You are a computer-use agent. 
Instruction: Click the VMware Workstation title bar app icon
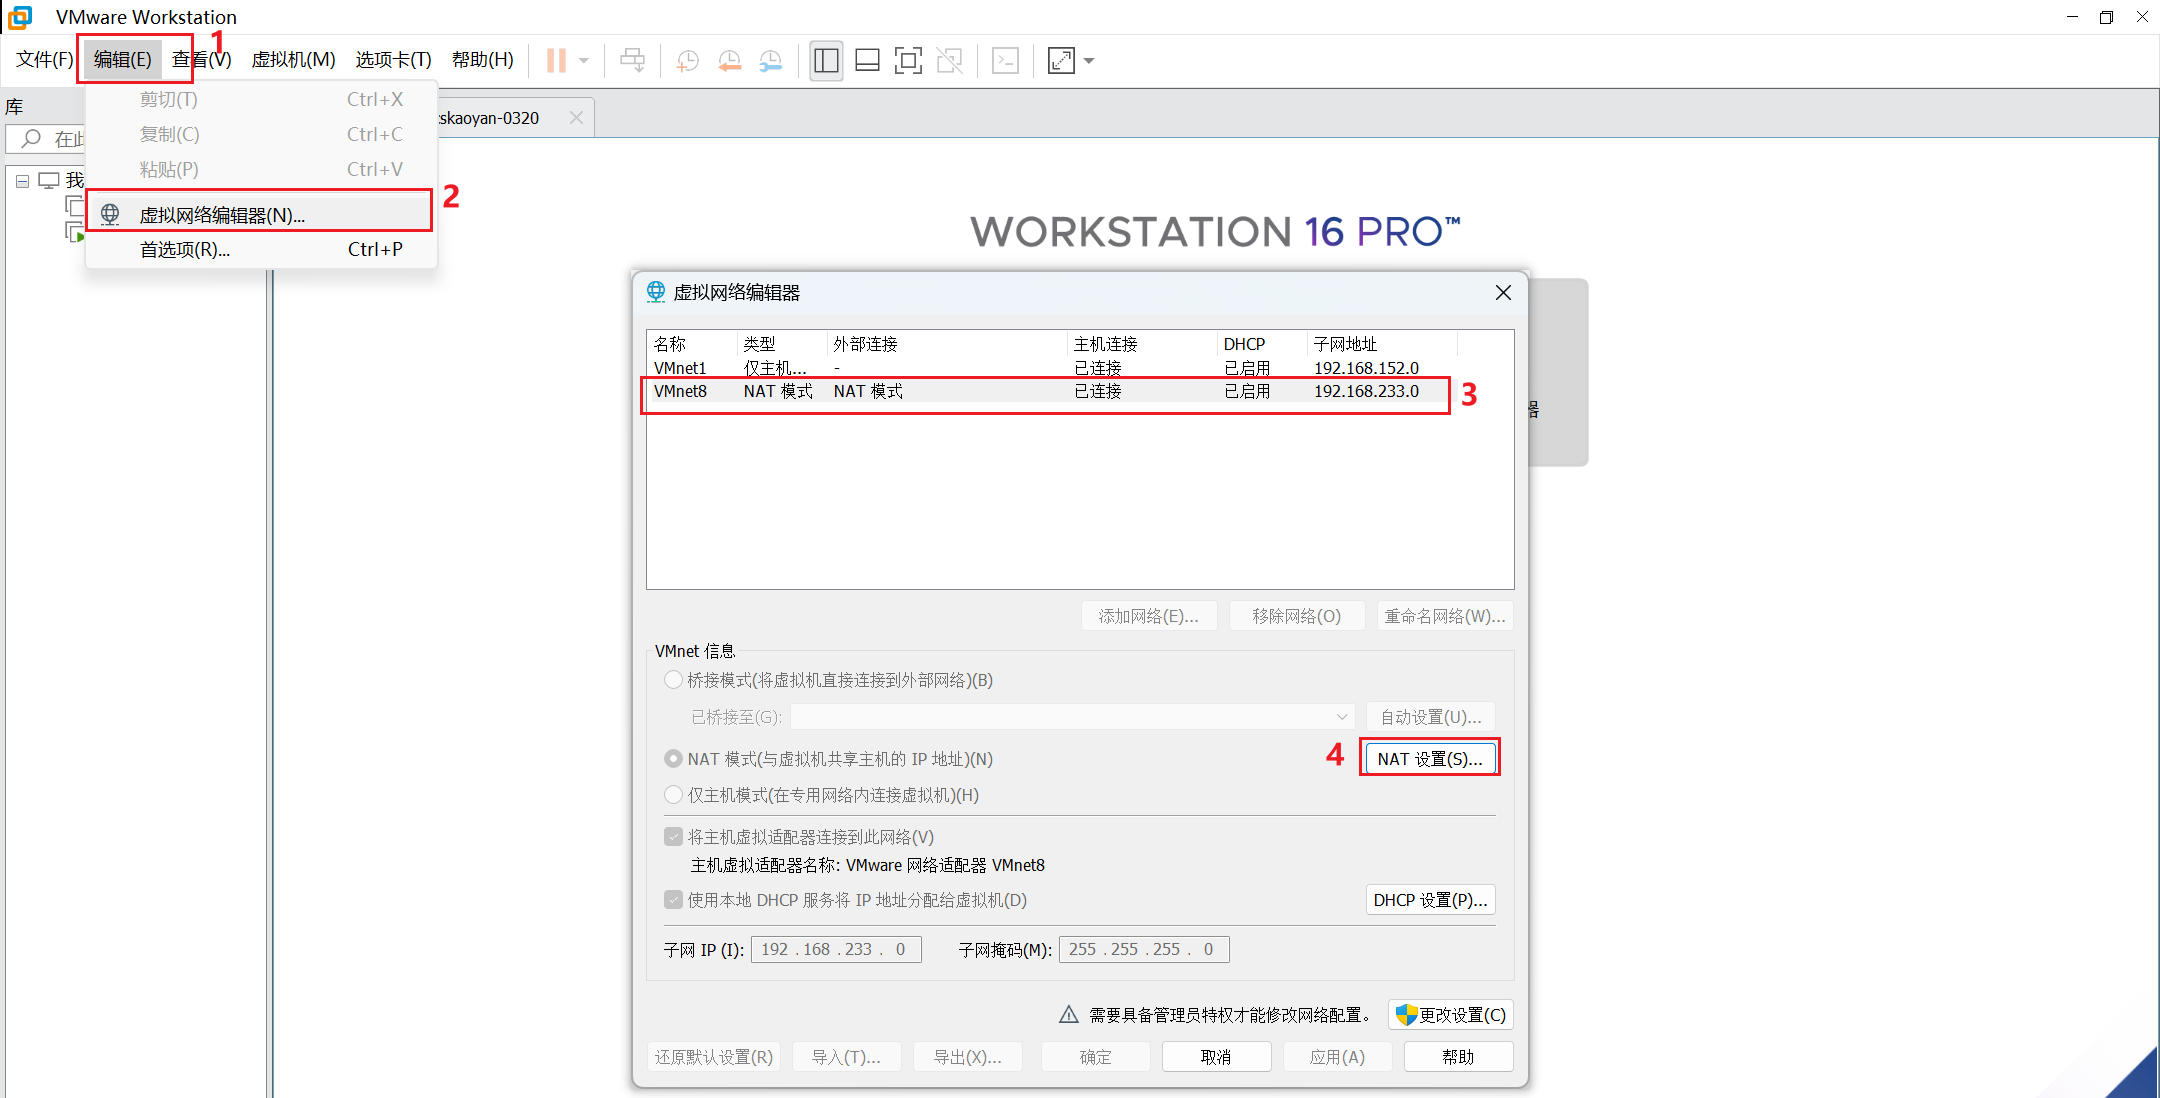20,17
